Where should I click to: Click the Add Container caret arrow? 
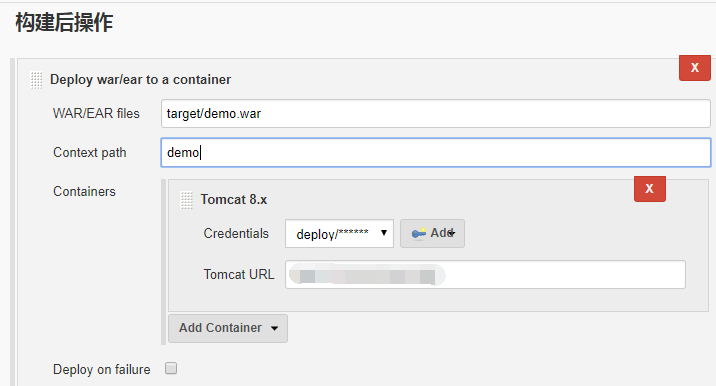point(274,328)
